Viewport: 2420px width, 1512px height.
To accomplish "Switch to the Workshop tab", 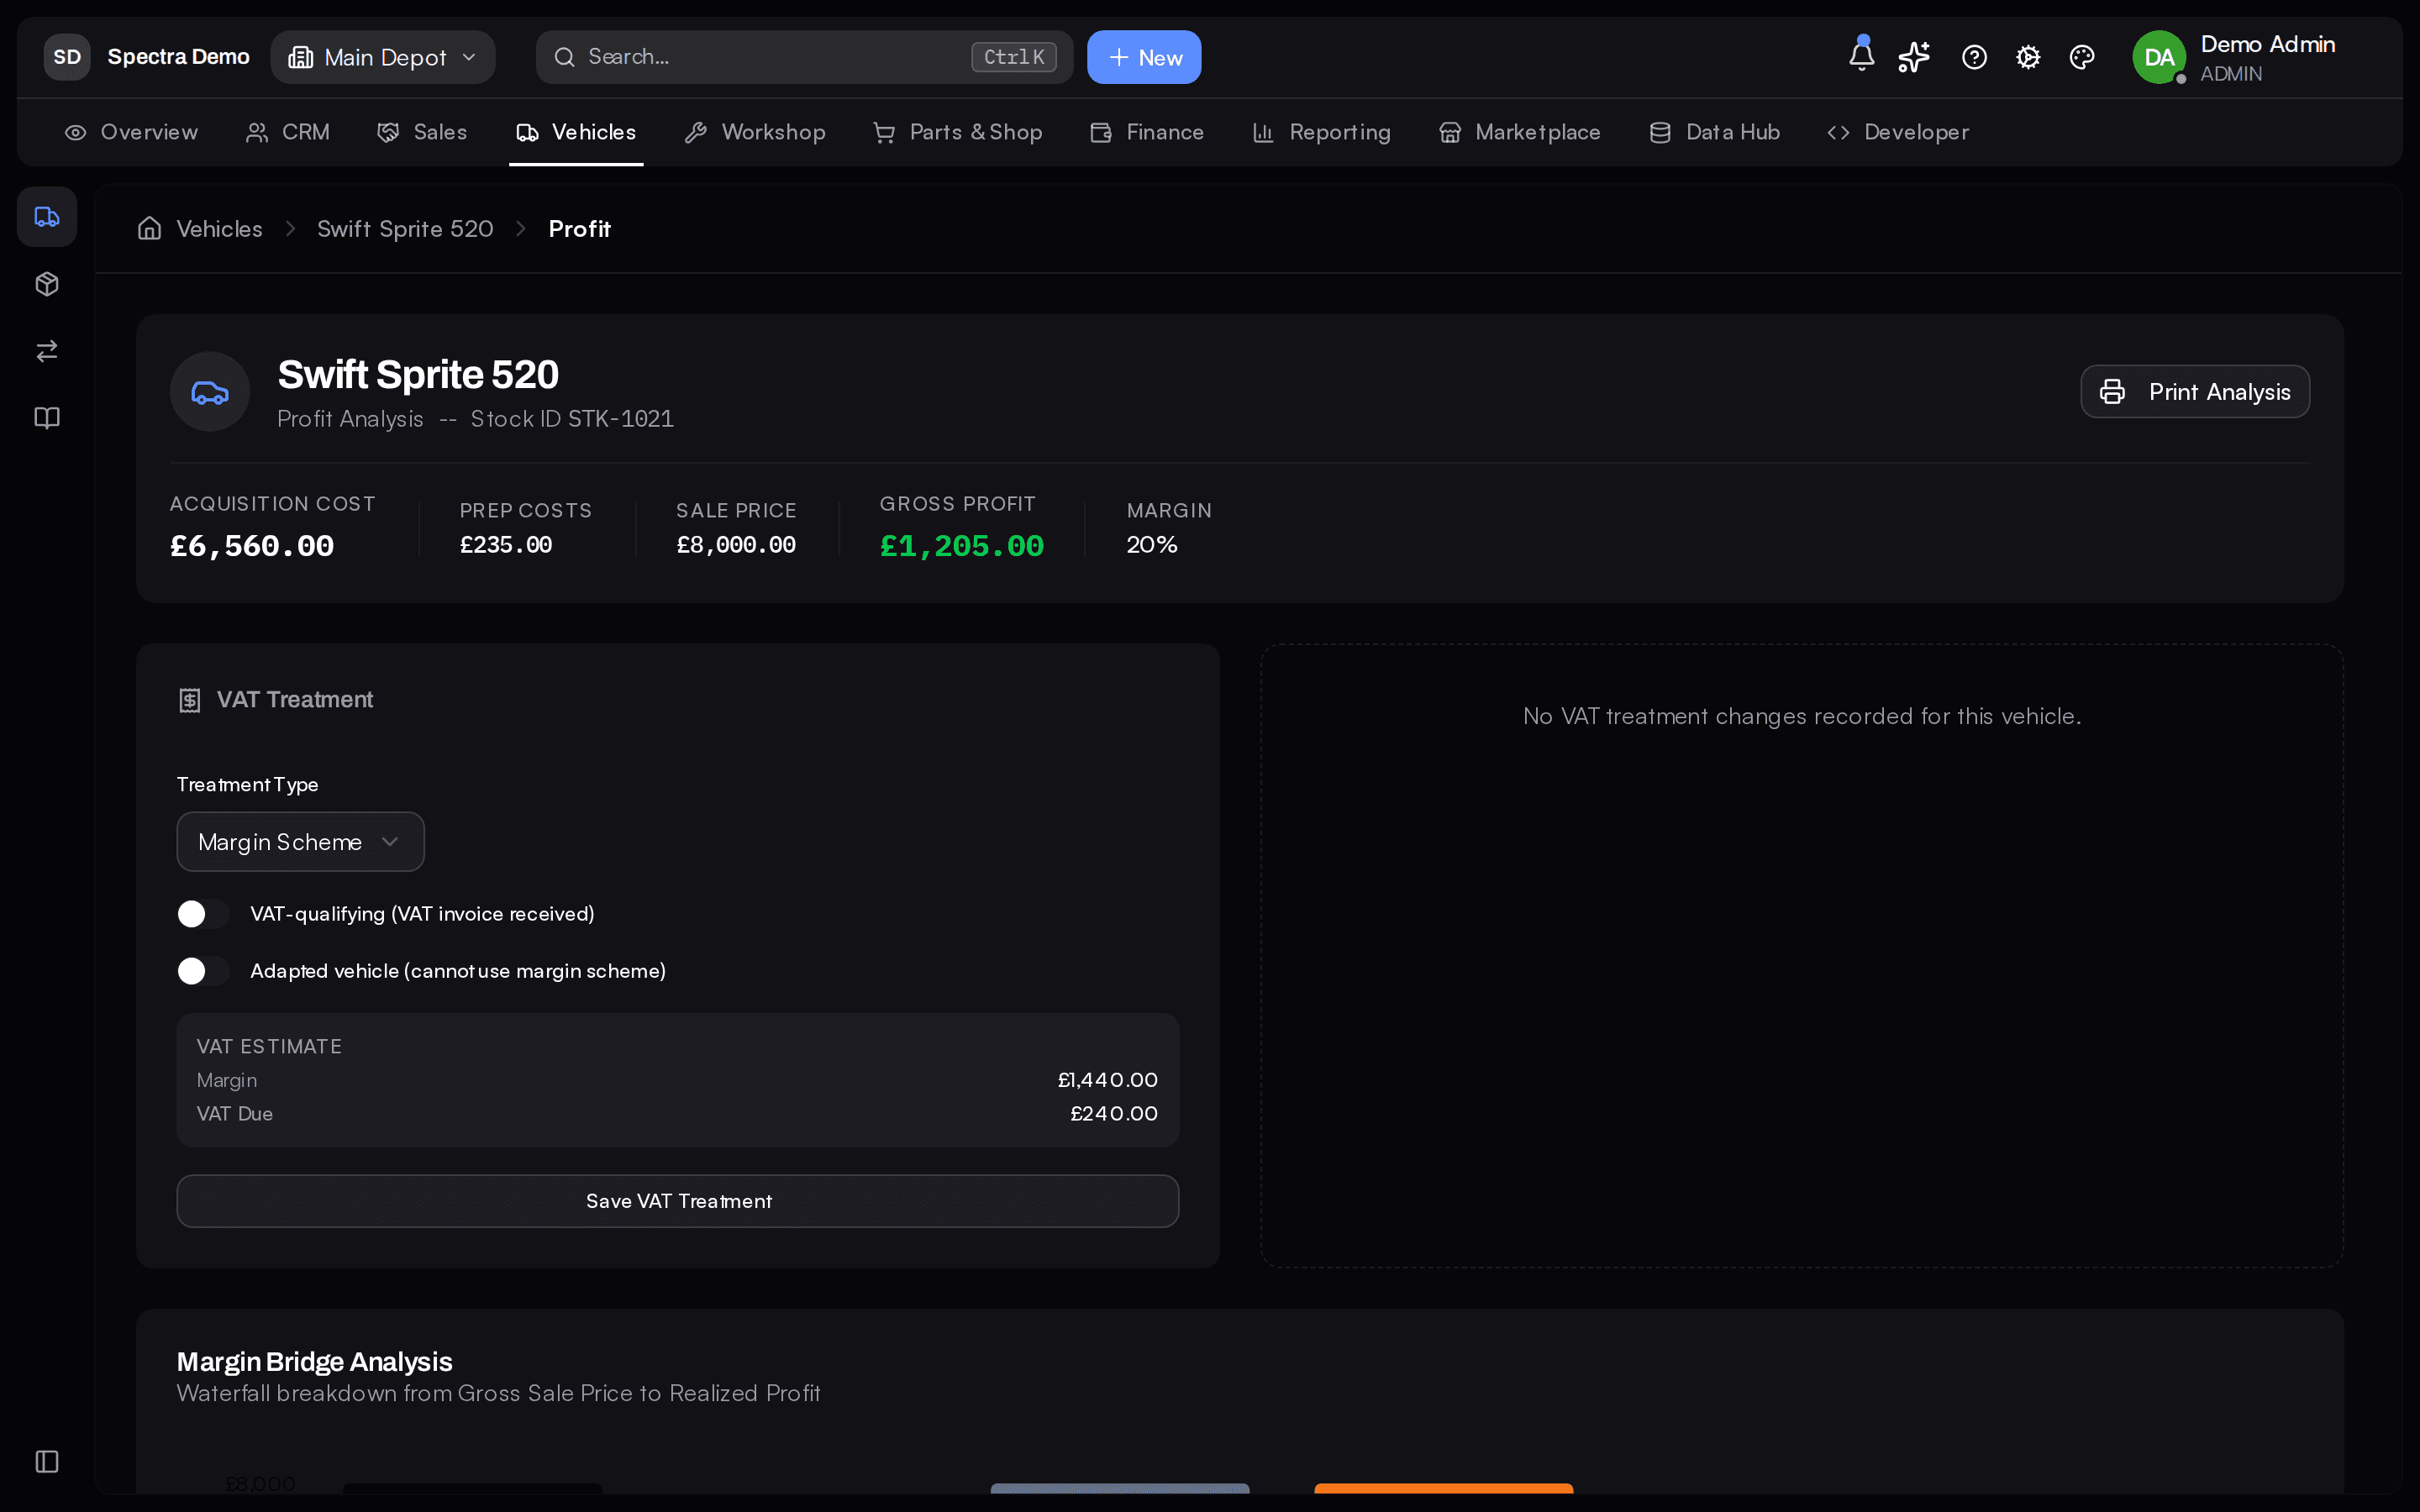I will [755, 132].
